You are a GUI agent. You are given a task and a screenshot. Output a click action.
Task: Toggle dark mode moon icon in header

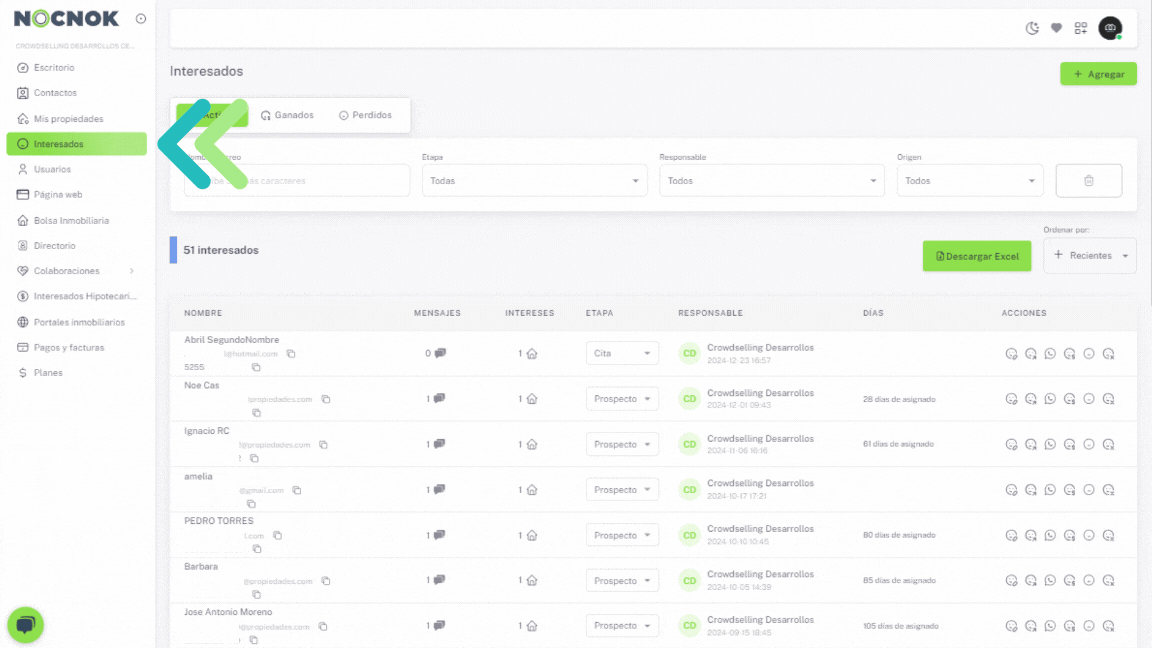click(x=1032, y=28)
